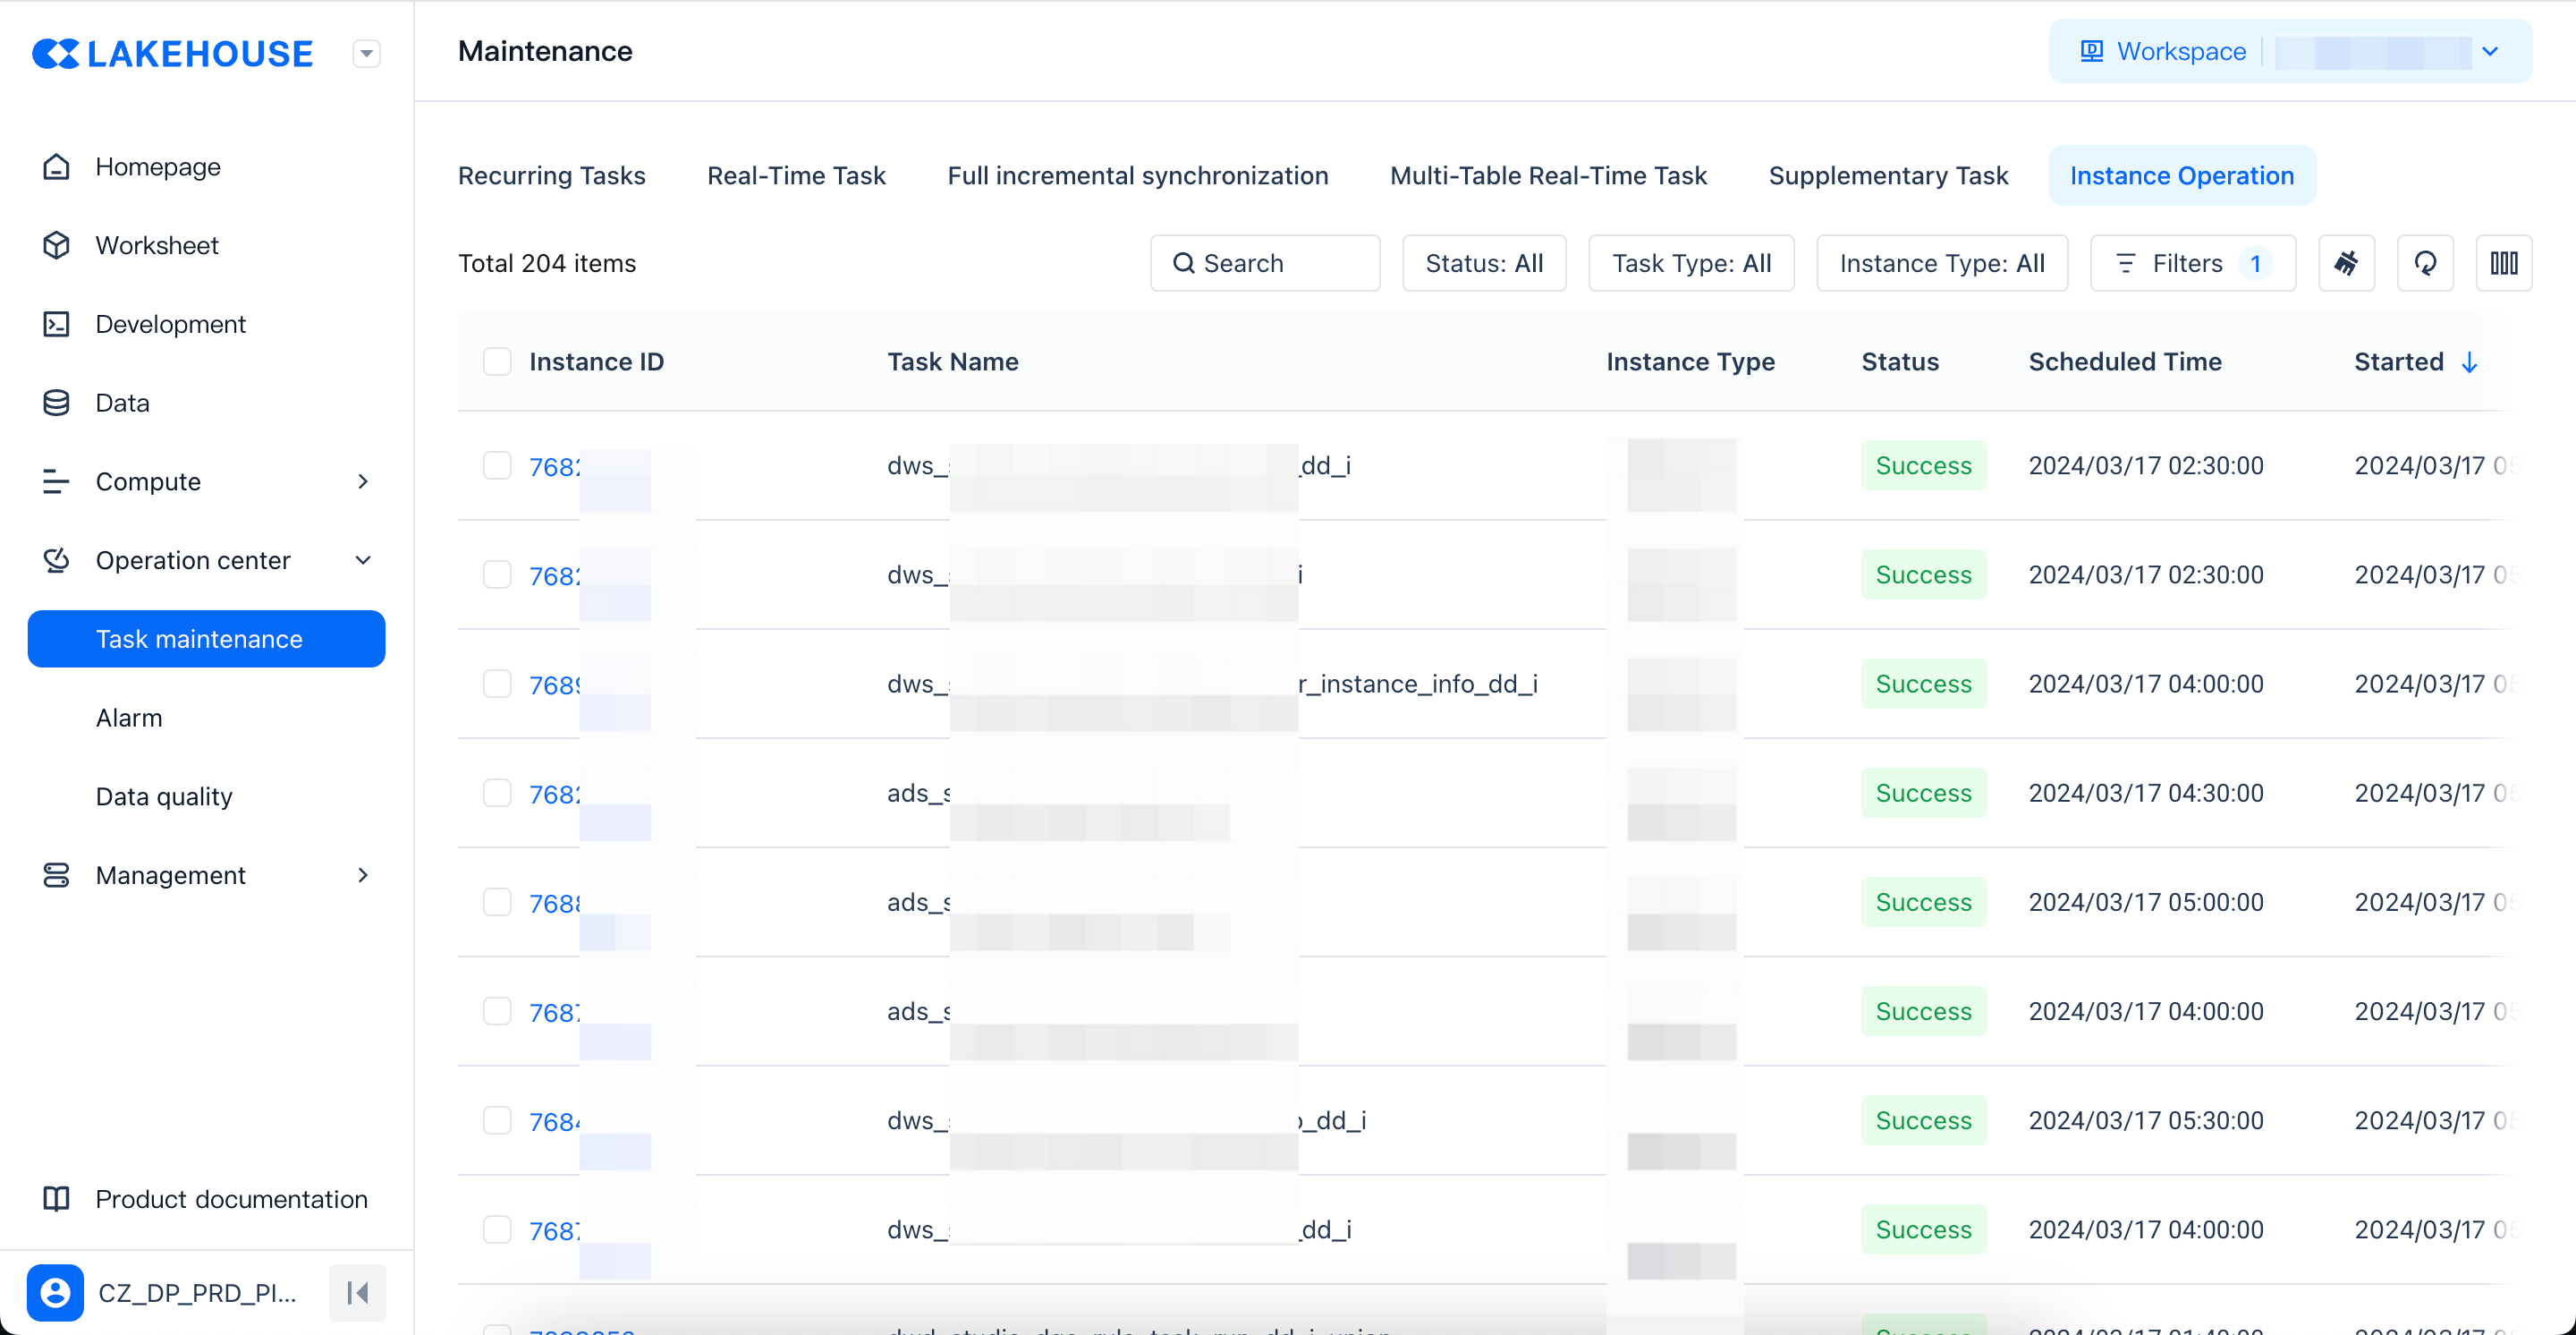Viewport: 2576px width, 1335px height.
Task: Collapse the sidebar with the arrow icon
Action: [x=357, y=1292]
